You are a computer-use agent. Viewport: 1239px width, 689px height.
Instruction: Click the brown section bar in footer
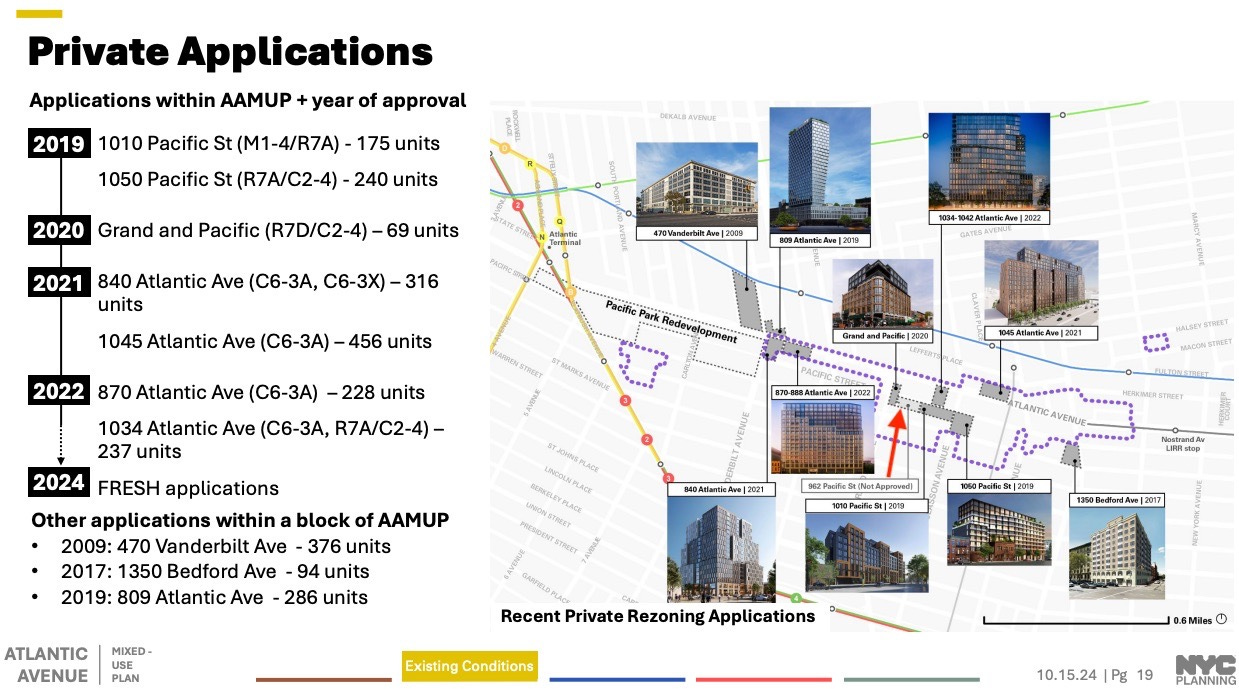click(323, 680)
